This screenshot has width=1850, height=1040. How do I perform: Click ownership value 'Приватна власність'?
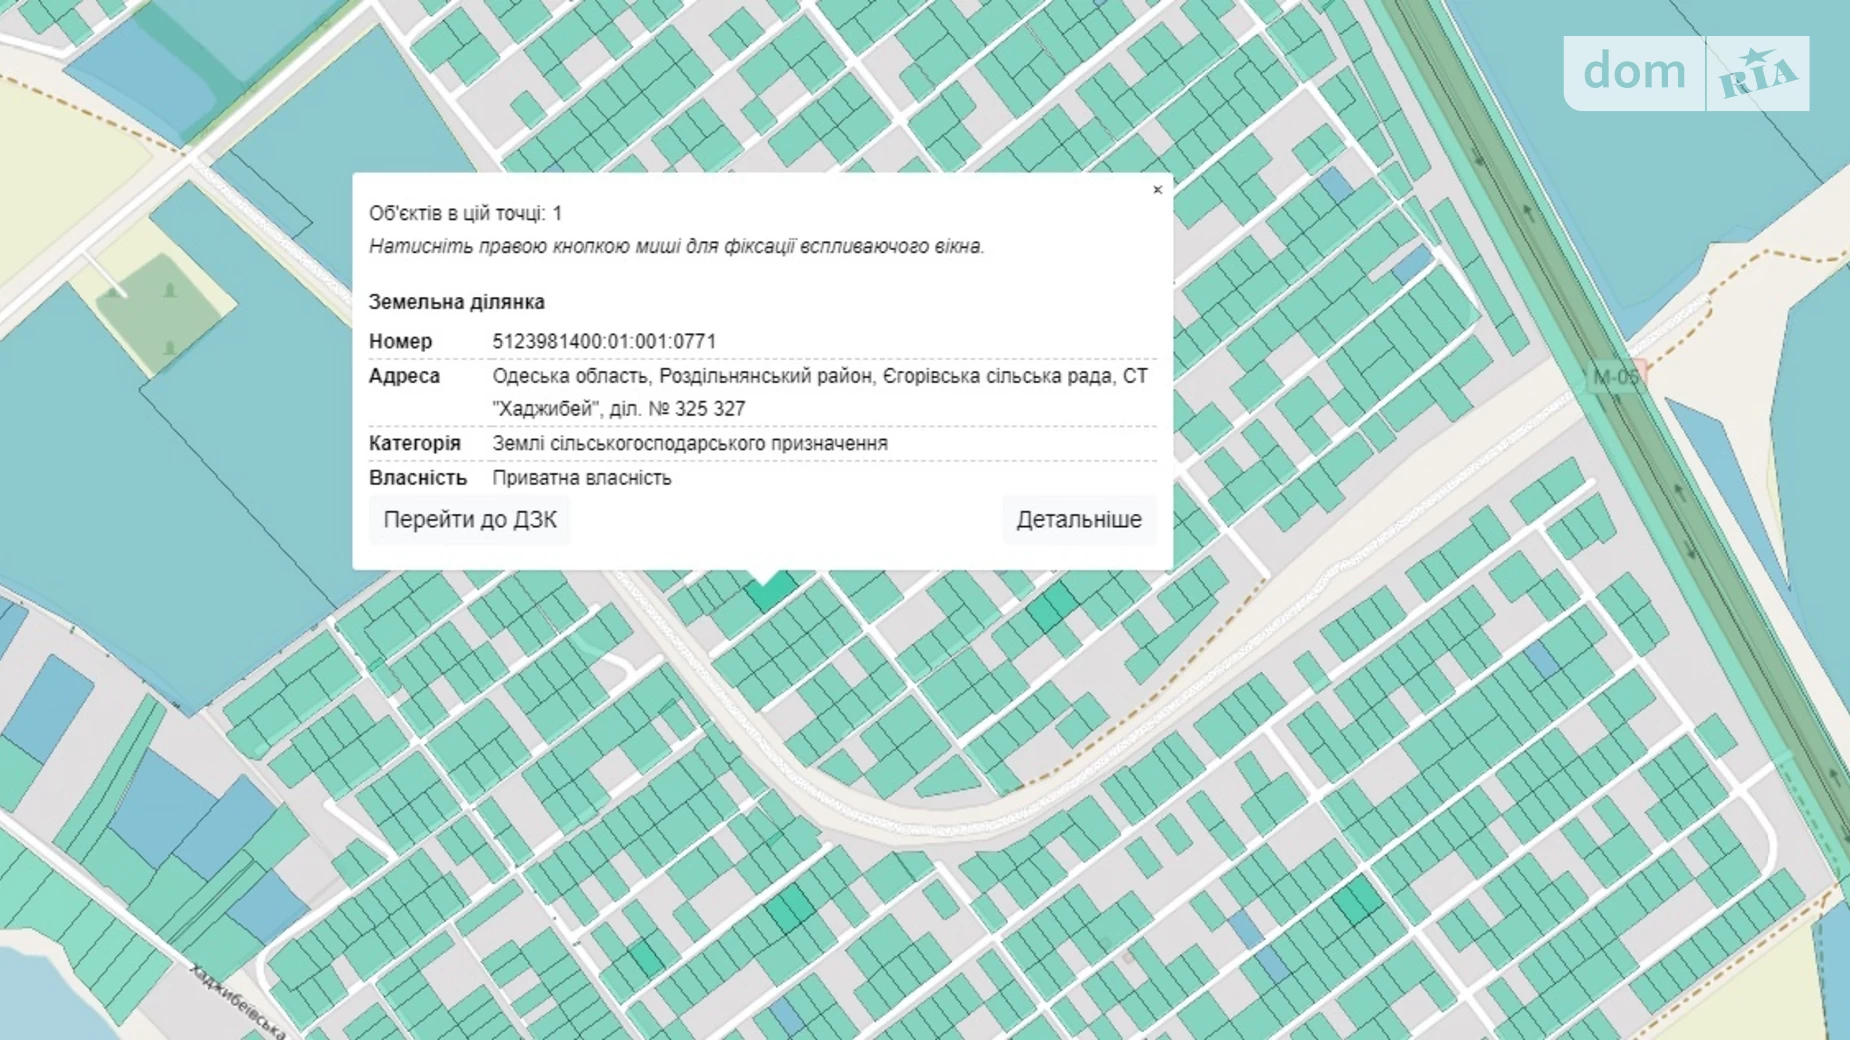pyautogui.click(x=582, y=478)
